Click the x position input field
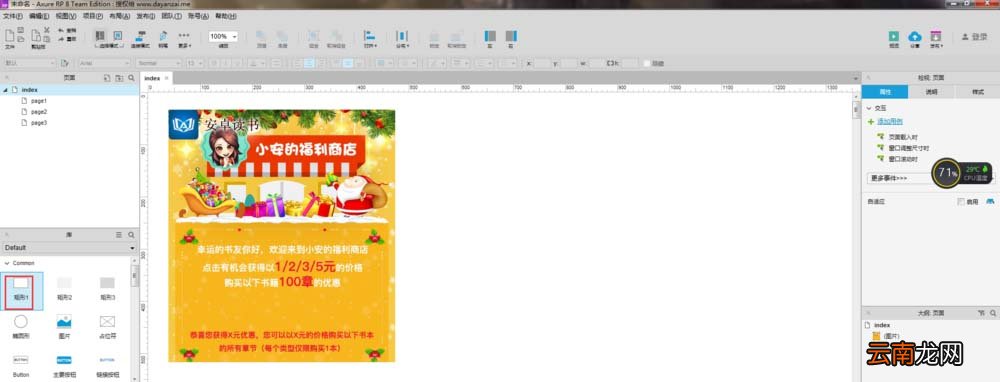 [542, 63]
